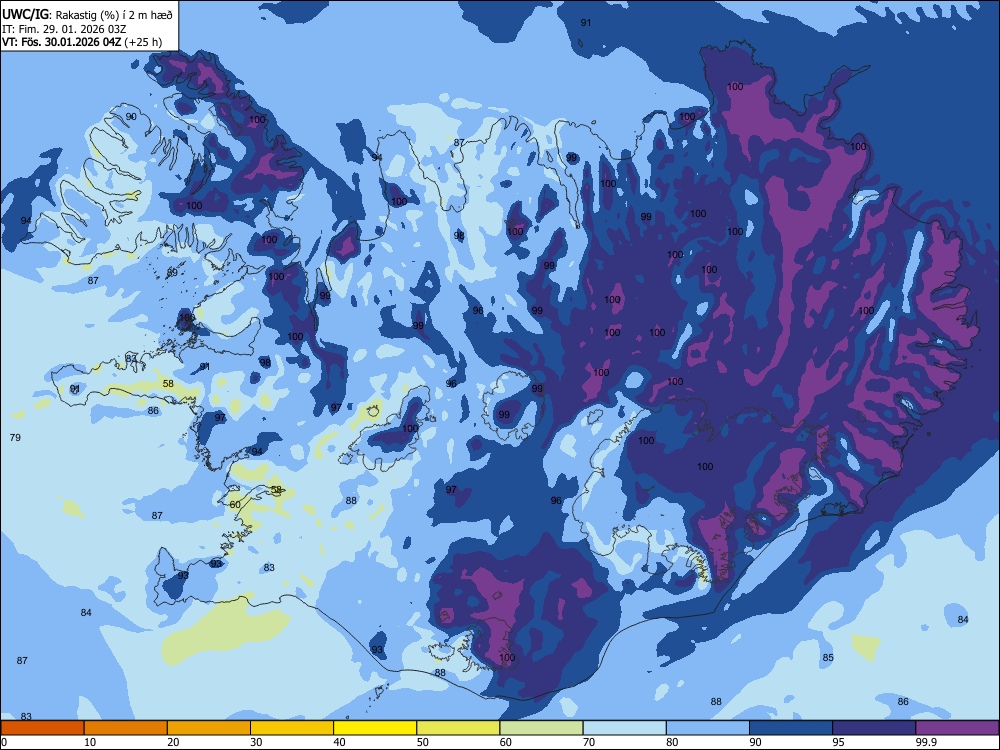Click the initial time line "IT: Fim. 29. 01. 2026 03Z"
1000x750 pixels.
coord(64,29)
